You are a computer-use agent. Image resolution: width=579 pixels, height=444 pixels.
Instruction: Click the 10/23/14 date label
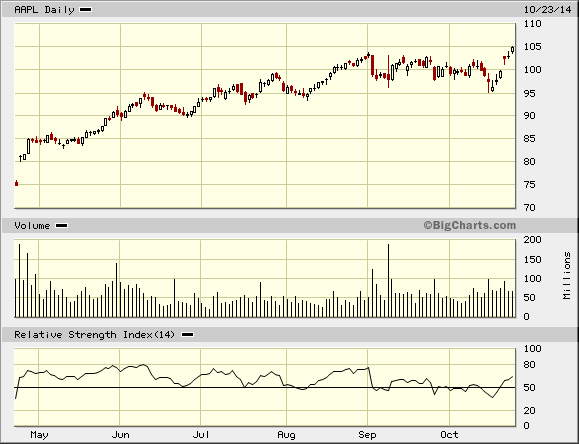(x=547, y=10)
